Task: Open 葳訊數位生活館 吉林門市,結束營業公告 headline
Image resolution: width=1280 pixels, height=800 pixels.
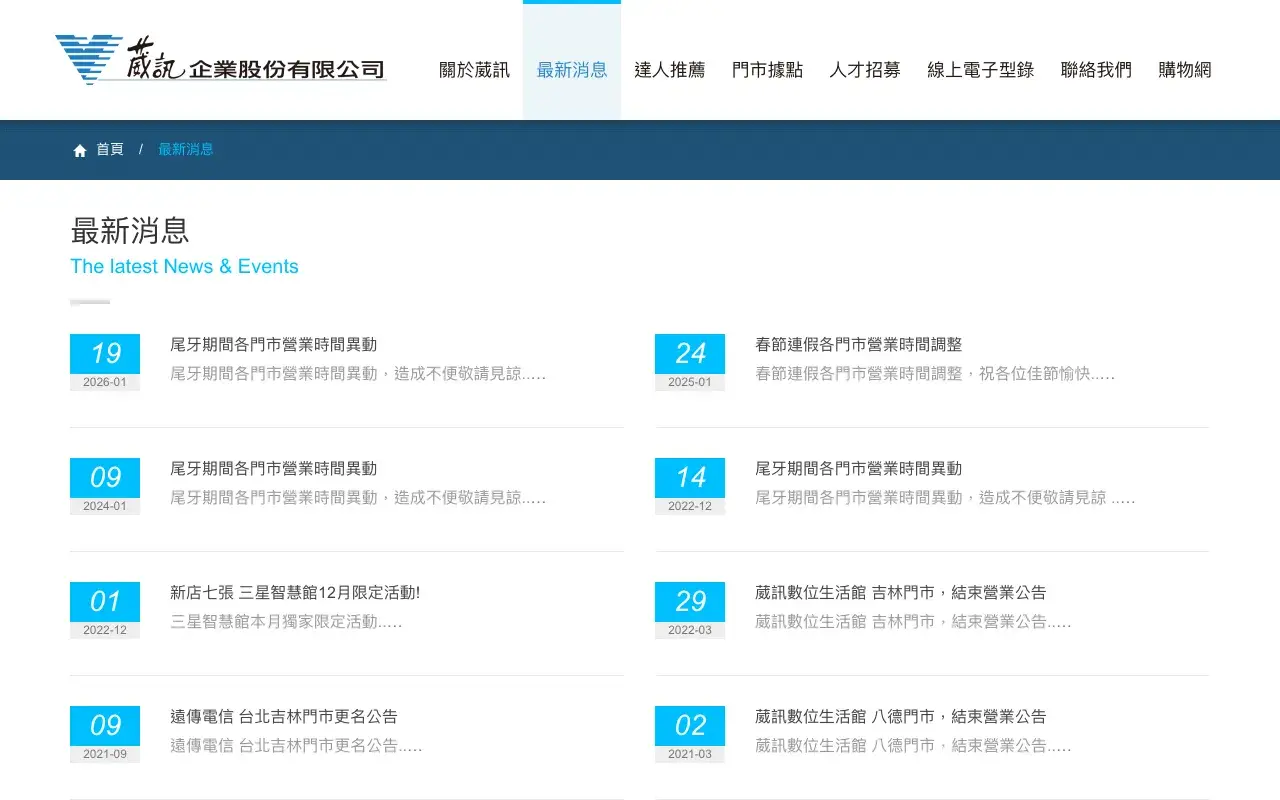Action: coord(901,593)
